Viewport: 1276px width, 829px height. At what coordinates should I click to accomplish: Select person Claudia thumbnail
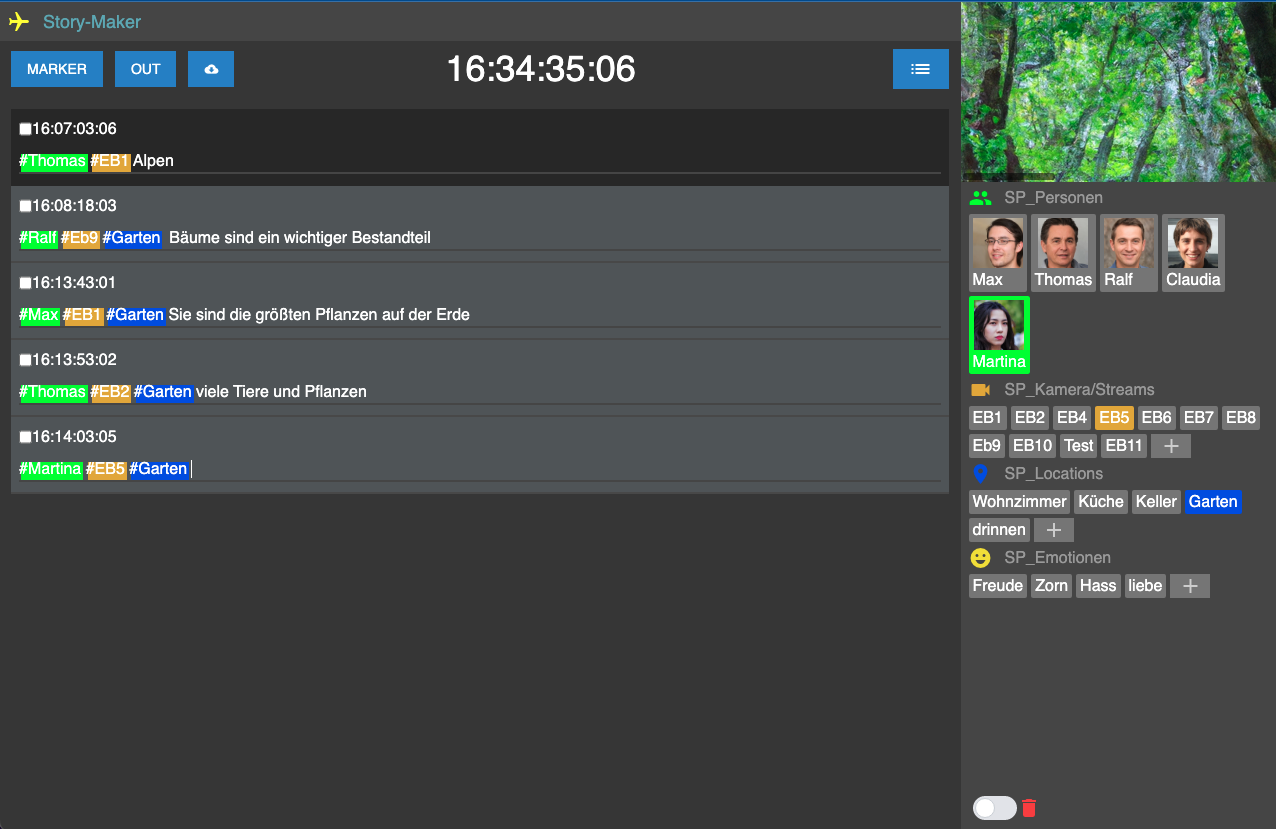[1193, 253]
